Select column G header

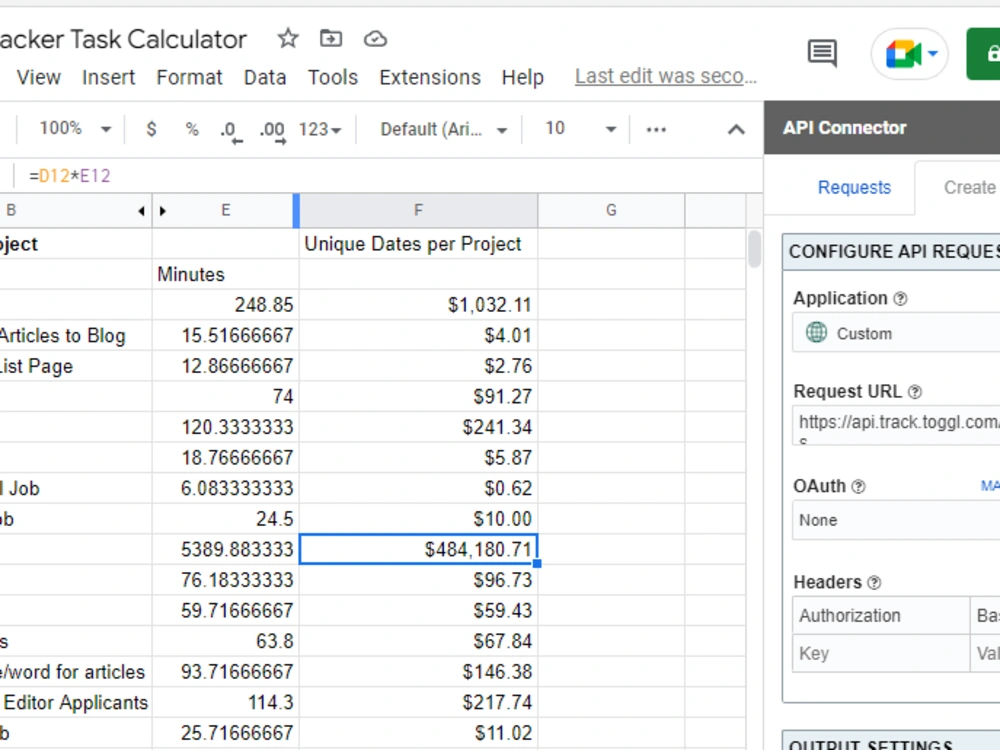coord(611,210)
